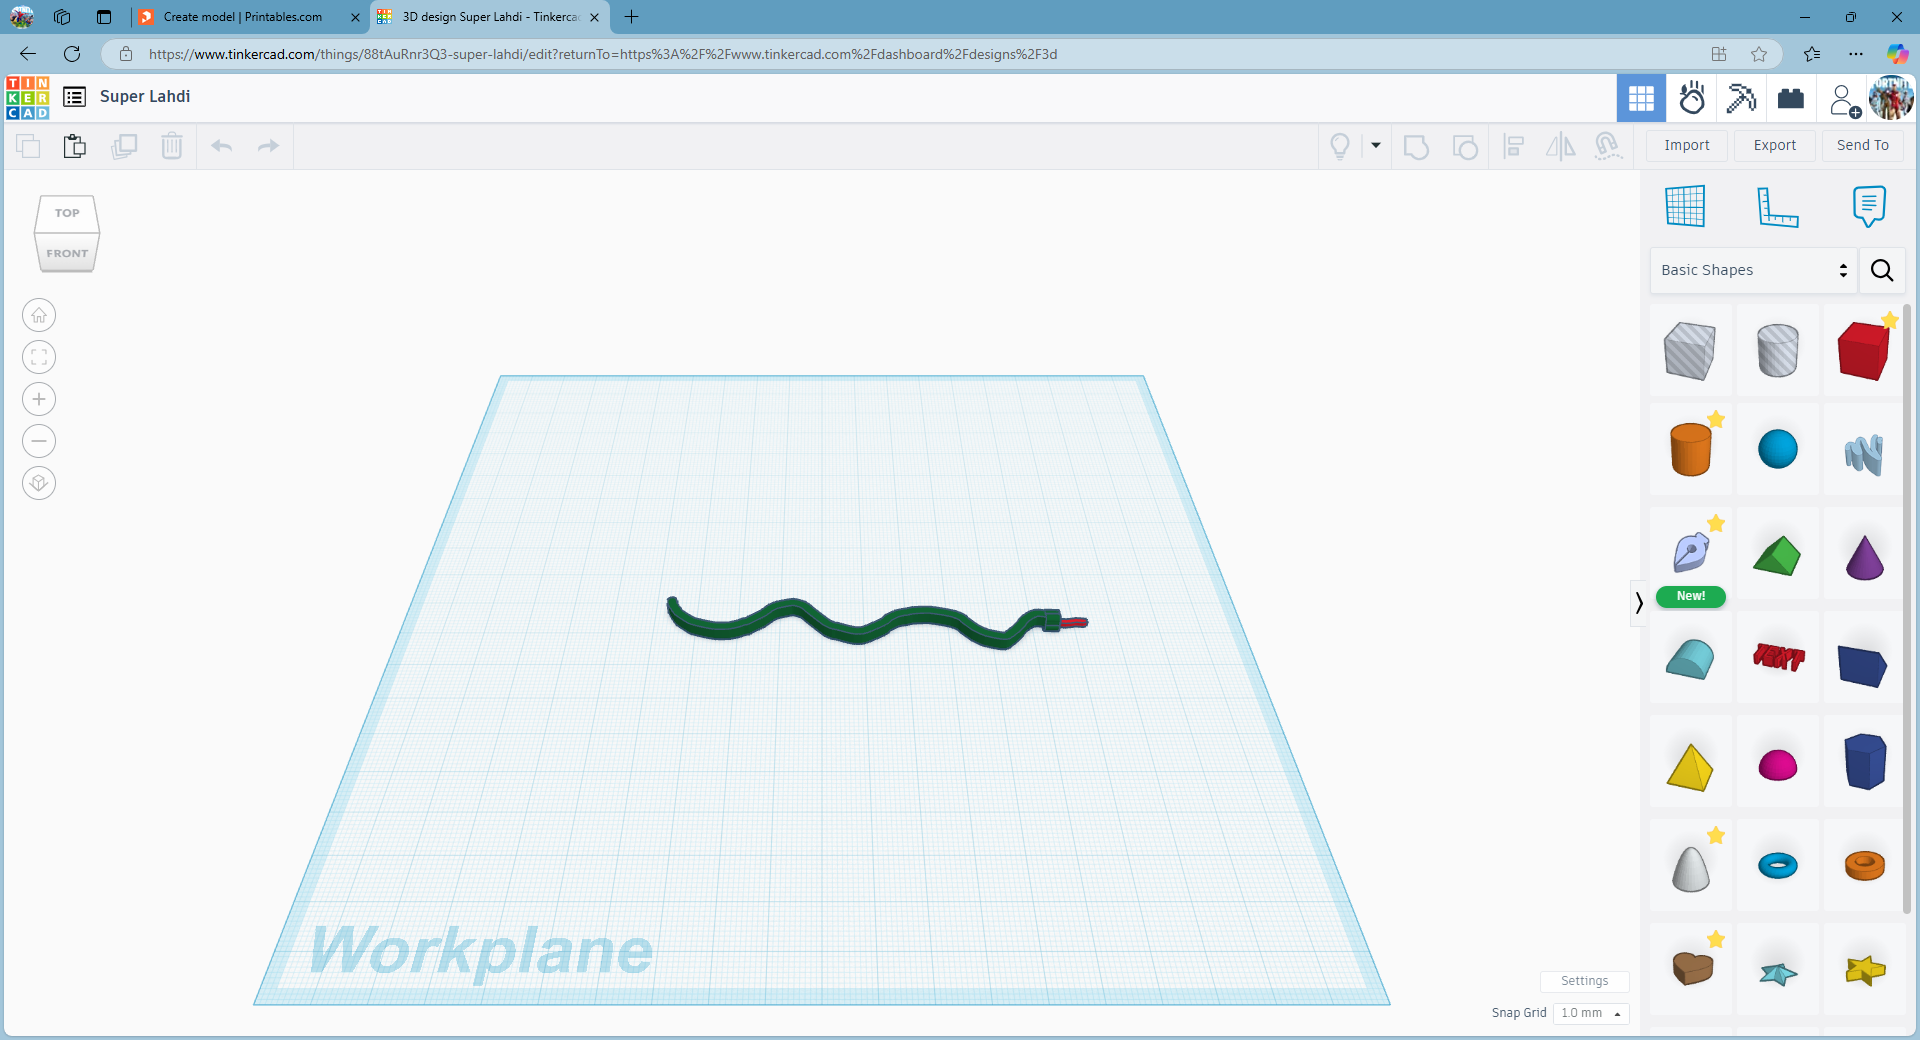The image size is (1920, 1040).
Task: Click the Align tool icon
Action: [x=1514, y=146]
